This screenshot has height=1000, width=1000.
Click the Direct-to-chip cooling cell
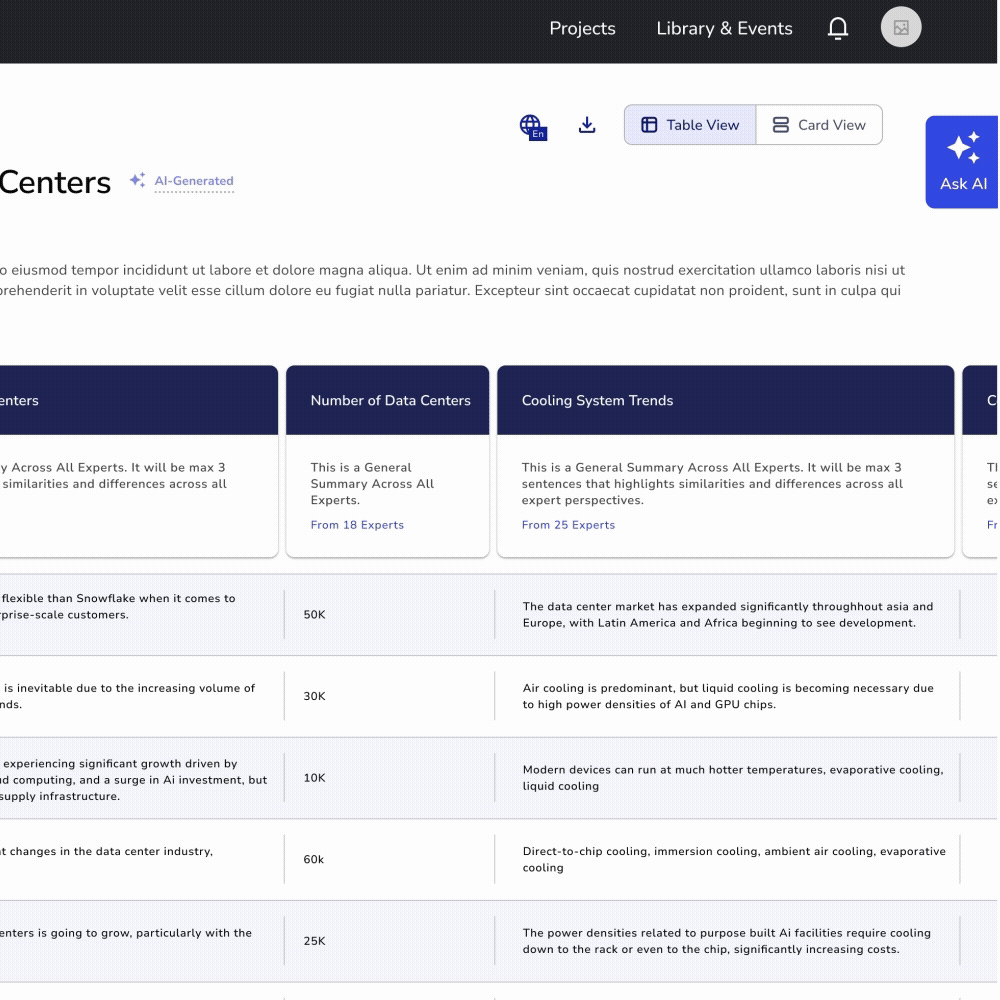[x=733, y=859]
